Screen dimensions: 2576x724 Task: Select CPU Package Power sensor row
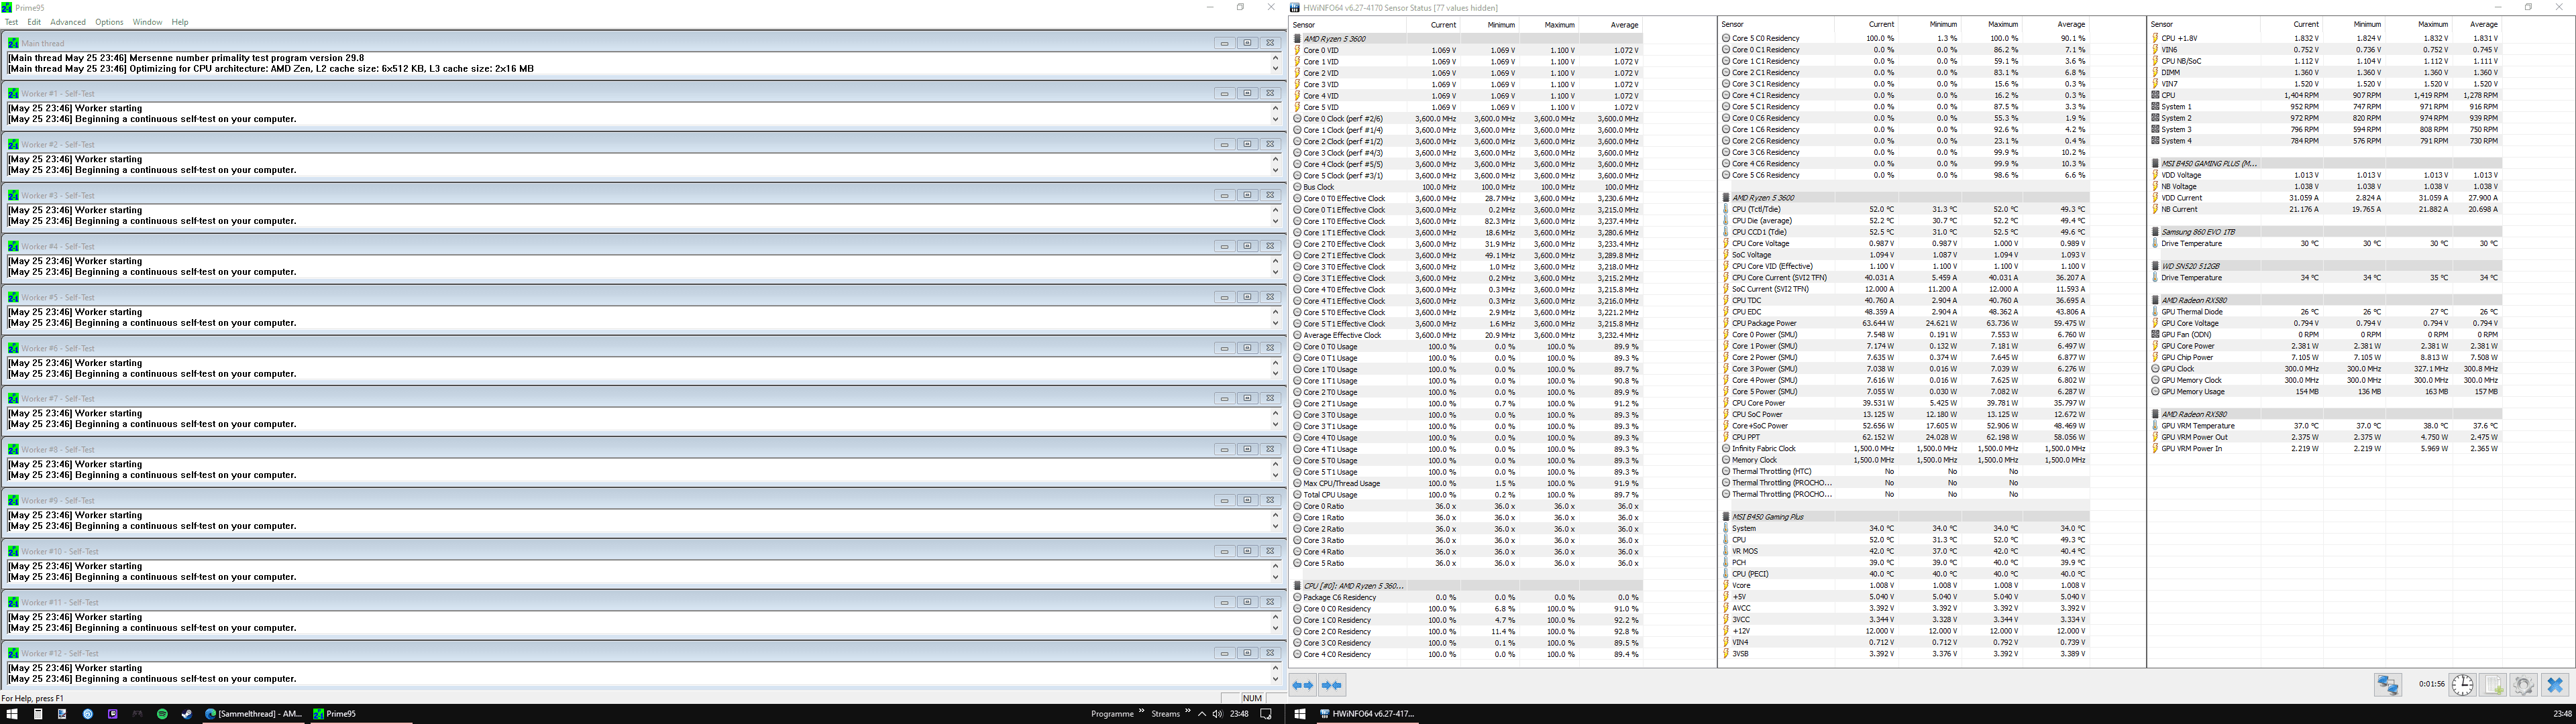(x=1904, y=323)
